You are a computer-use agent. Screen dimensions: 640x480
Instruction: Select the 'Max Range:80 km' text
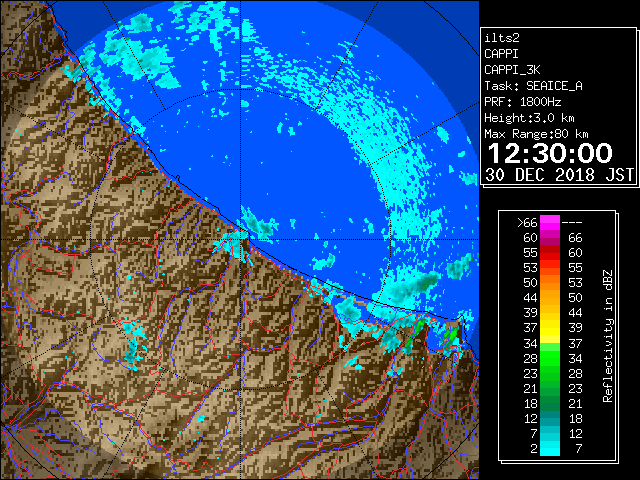pos(536,134)
